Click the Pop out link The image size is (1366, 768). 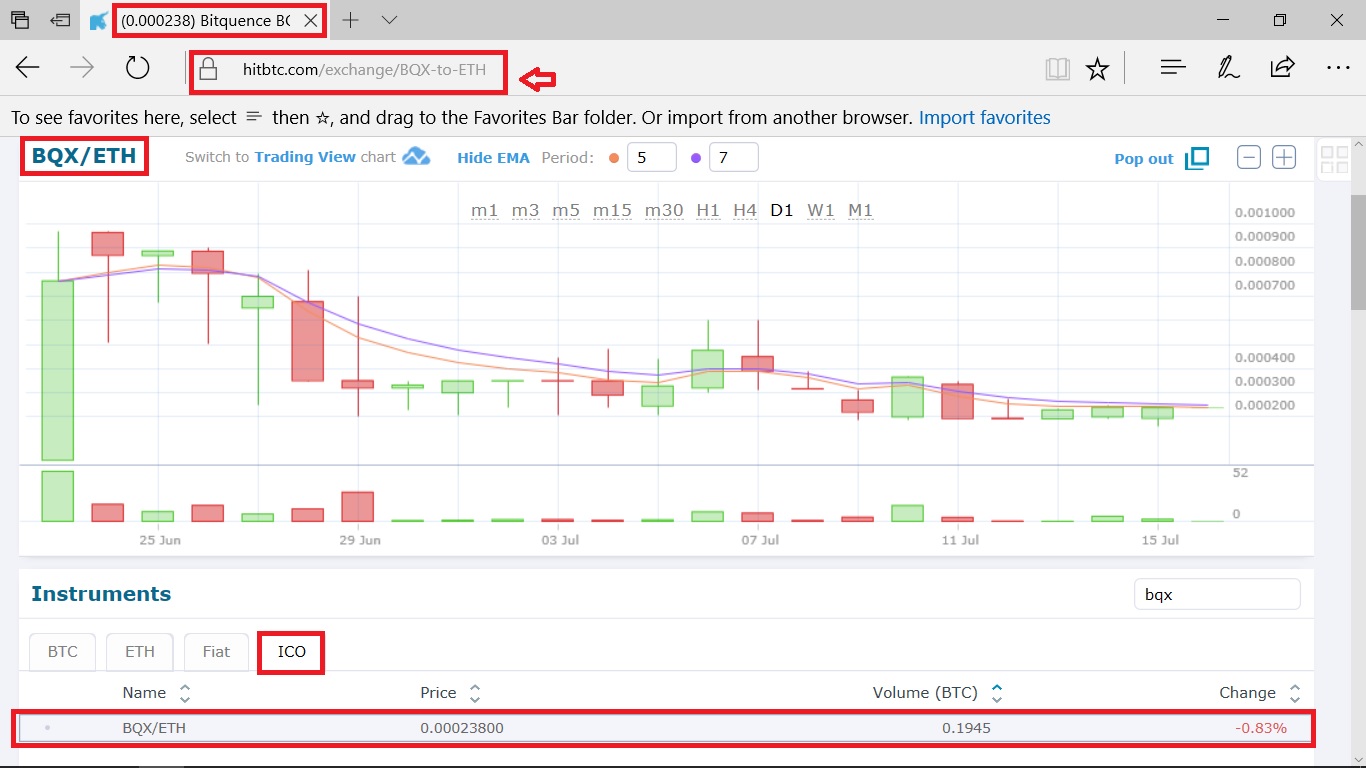click(1144, 159)
